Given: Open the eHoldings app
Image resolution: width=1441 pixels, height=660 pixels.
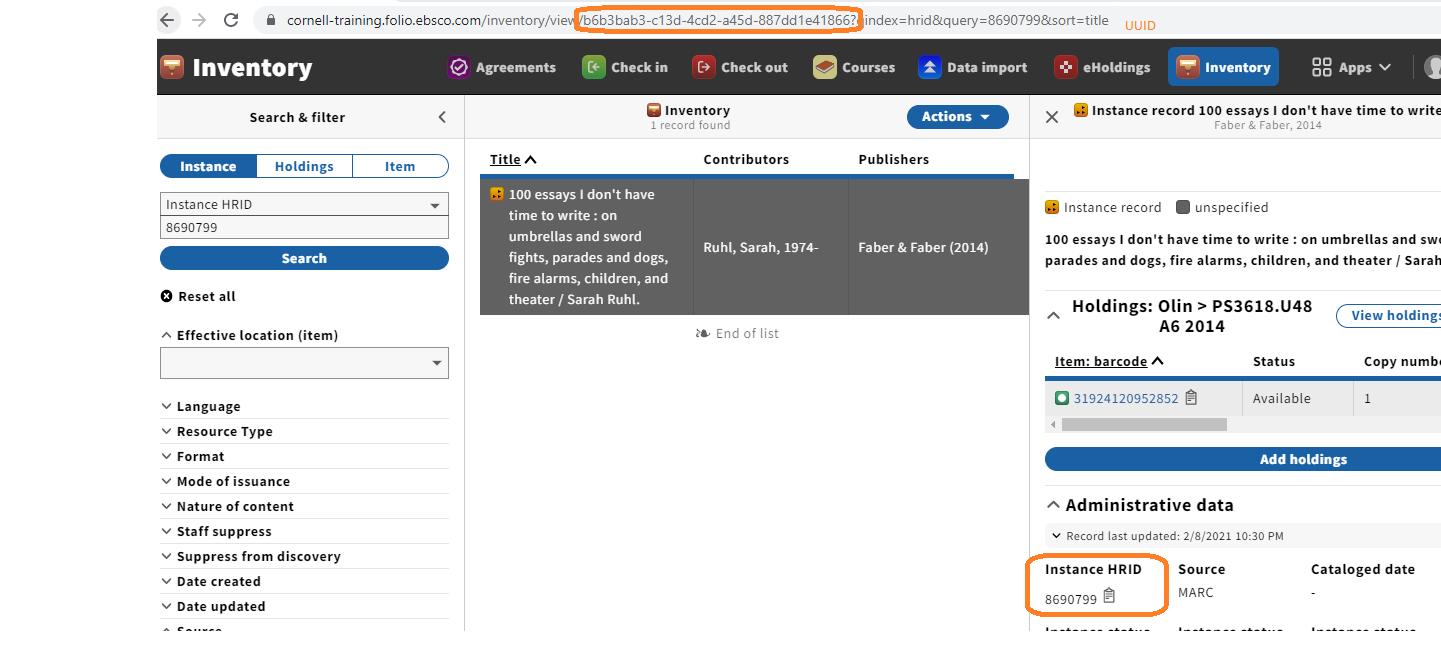Looking at the screenshot, I should pos(1102,67).
